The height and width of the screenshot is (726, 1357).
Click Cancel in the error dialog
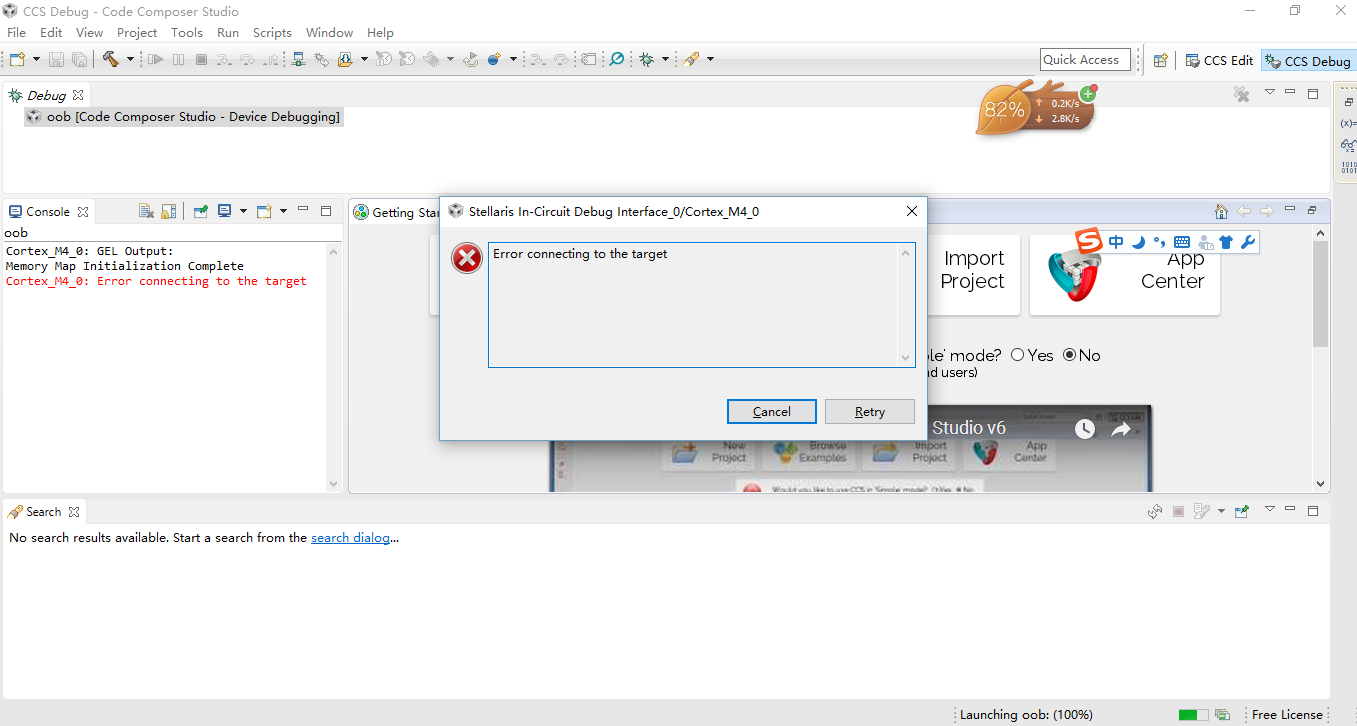click(772, 412)
